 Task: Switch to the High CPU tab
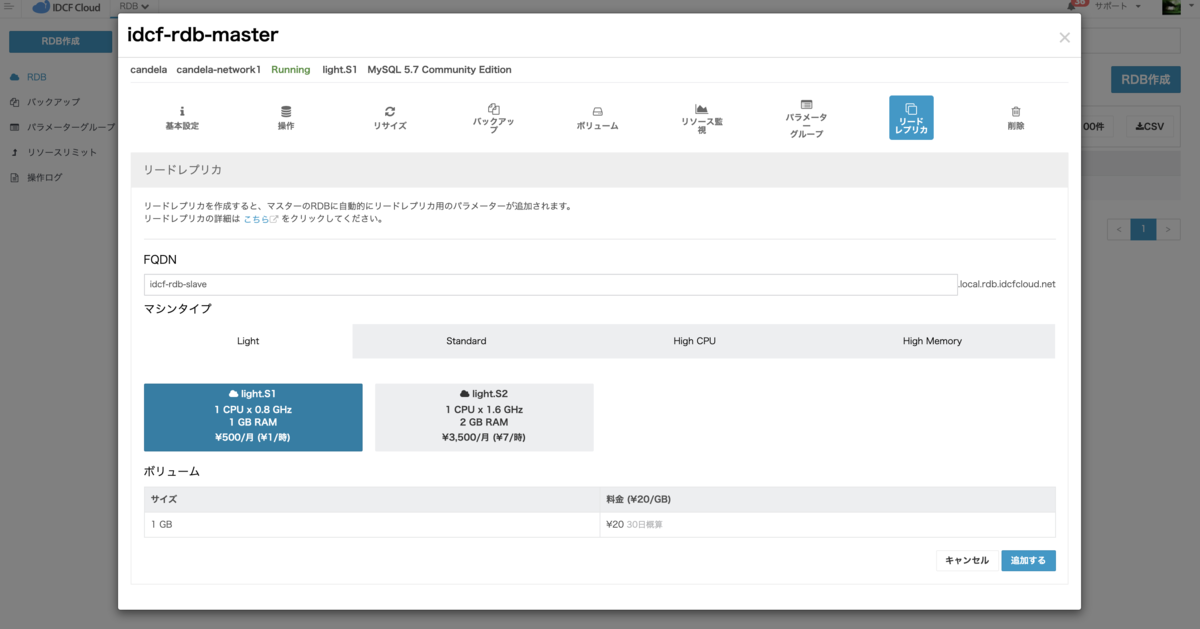pyautogui.click(x=694, y=341)
